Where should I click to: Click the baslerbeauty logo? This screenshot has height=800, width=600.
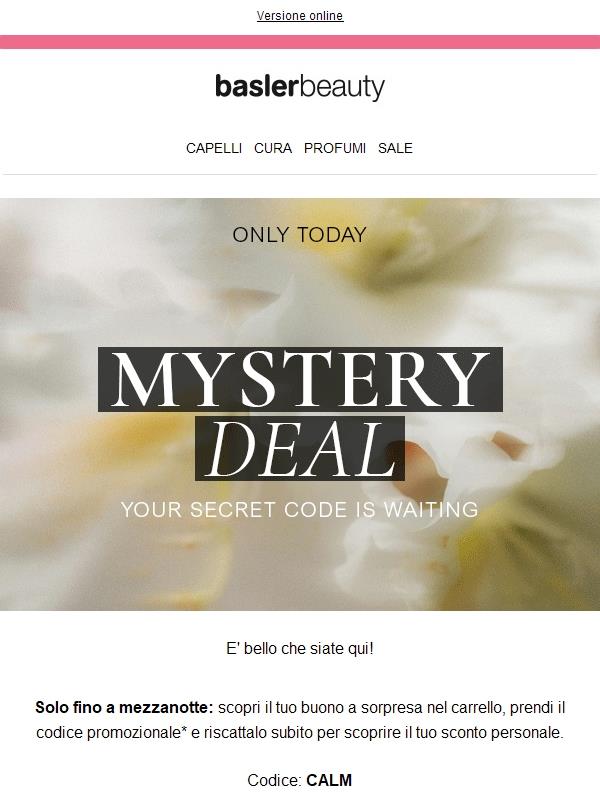tap(300, 87)
